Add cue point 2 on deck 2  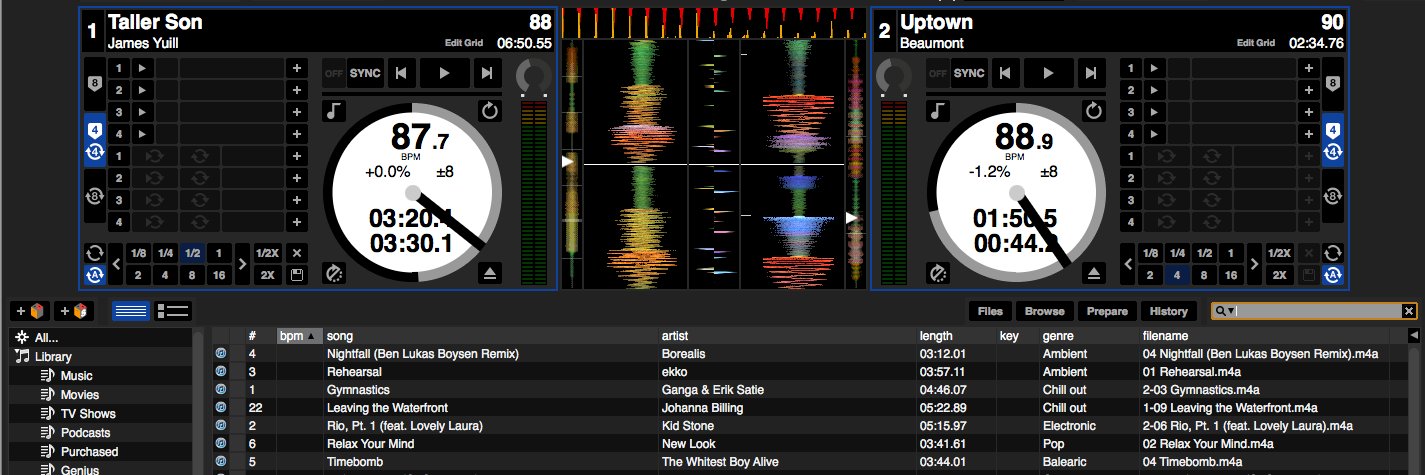click(x=1308, y=90)
